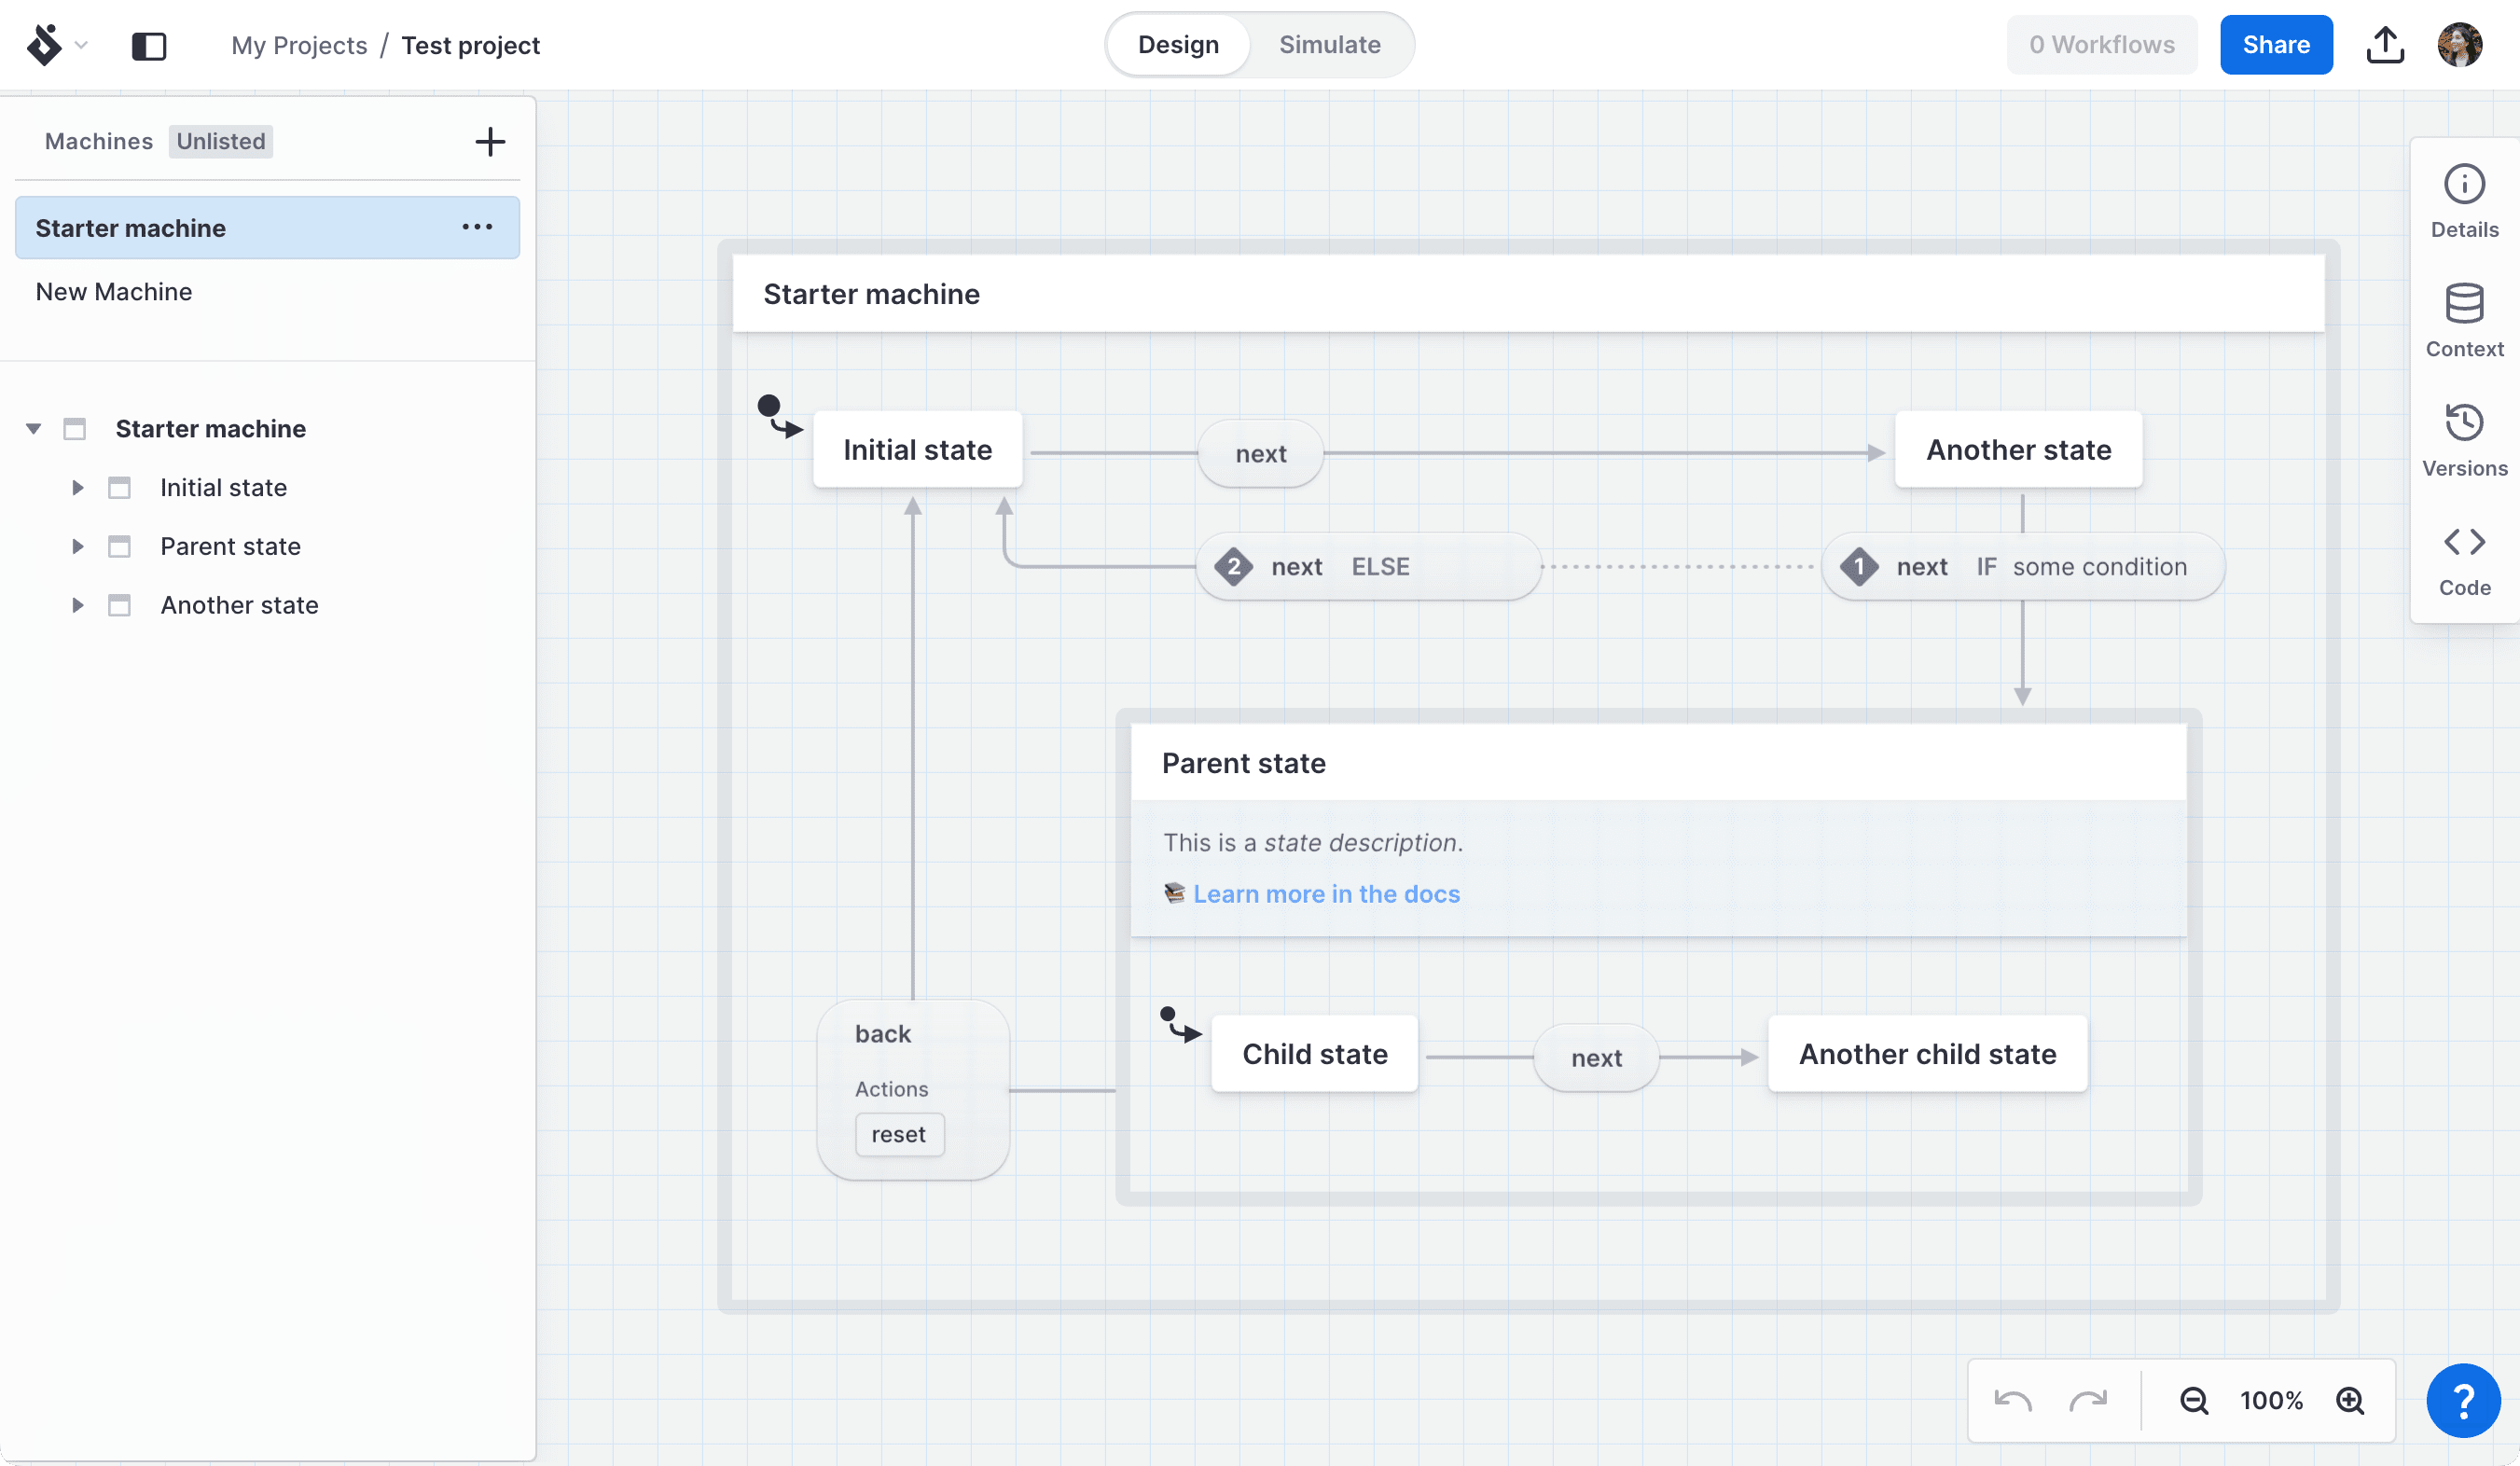Open the Context panel

pyautogui.click(x=2463, y=320)
